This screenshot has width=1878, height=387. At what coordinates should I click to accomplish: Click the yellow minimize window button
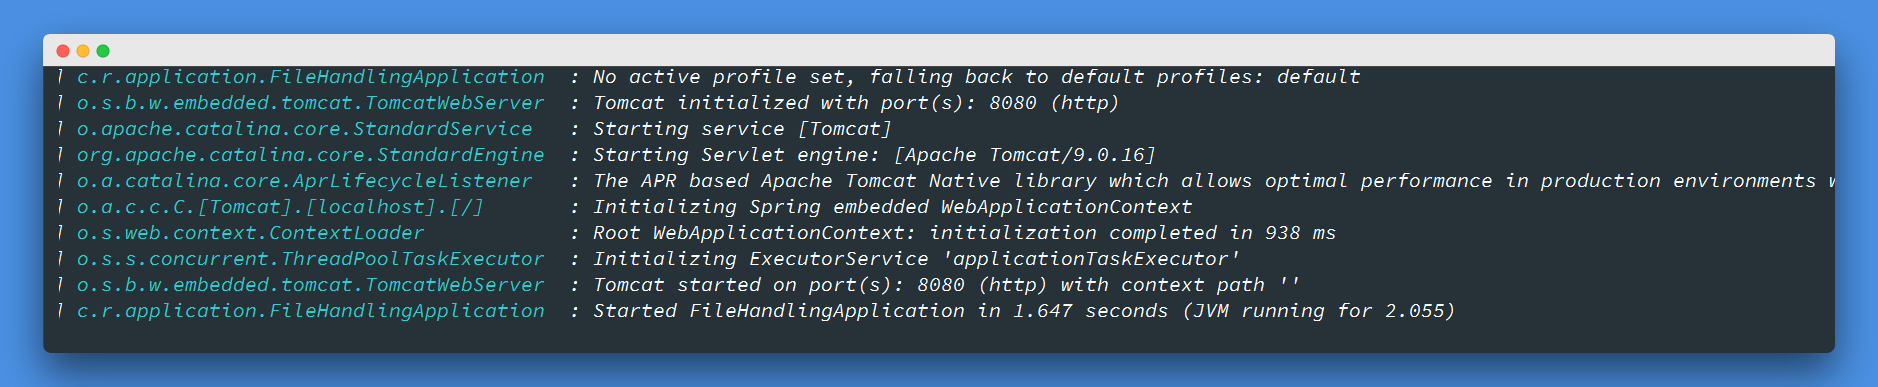(x=83, y=51)
